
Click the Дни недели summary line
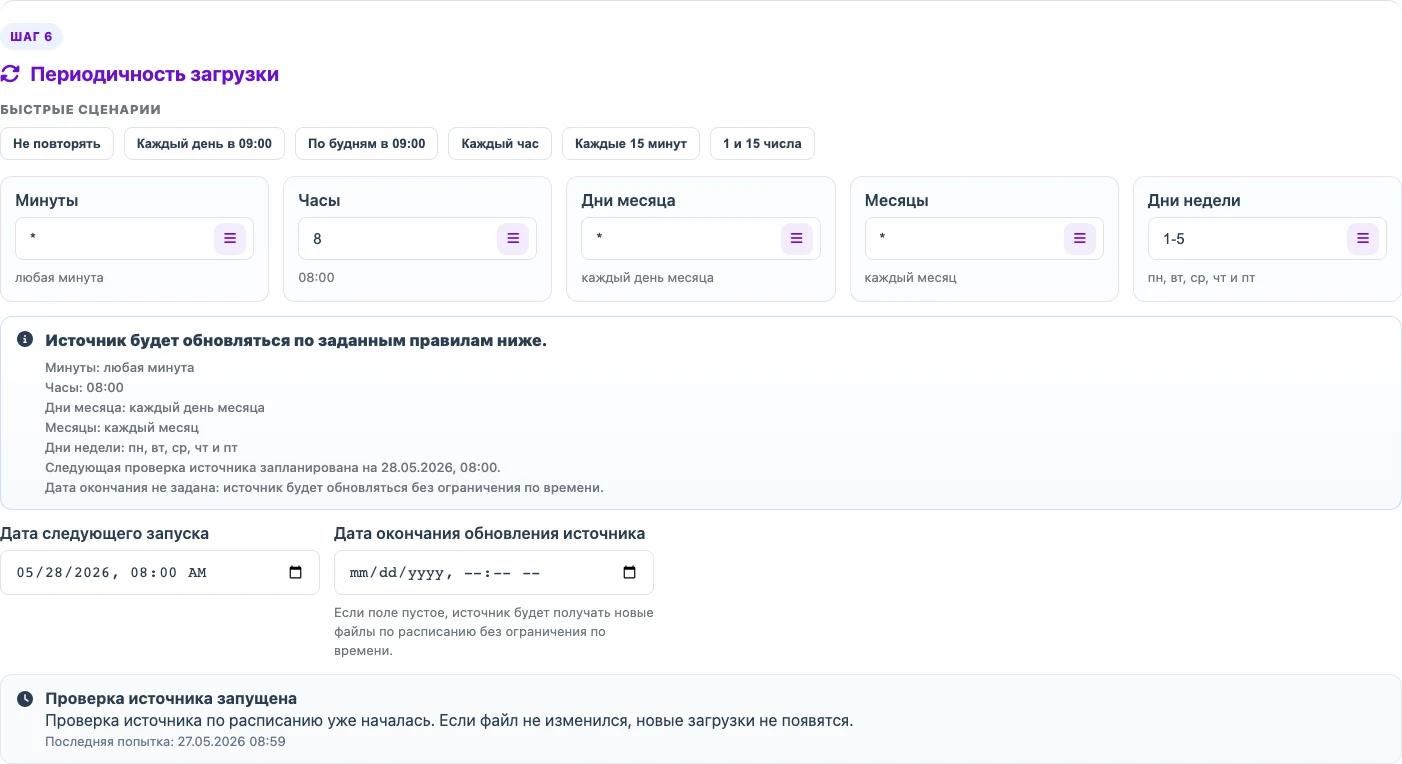click(141, 447)
